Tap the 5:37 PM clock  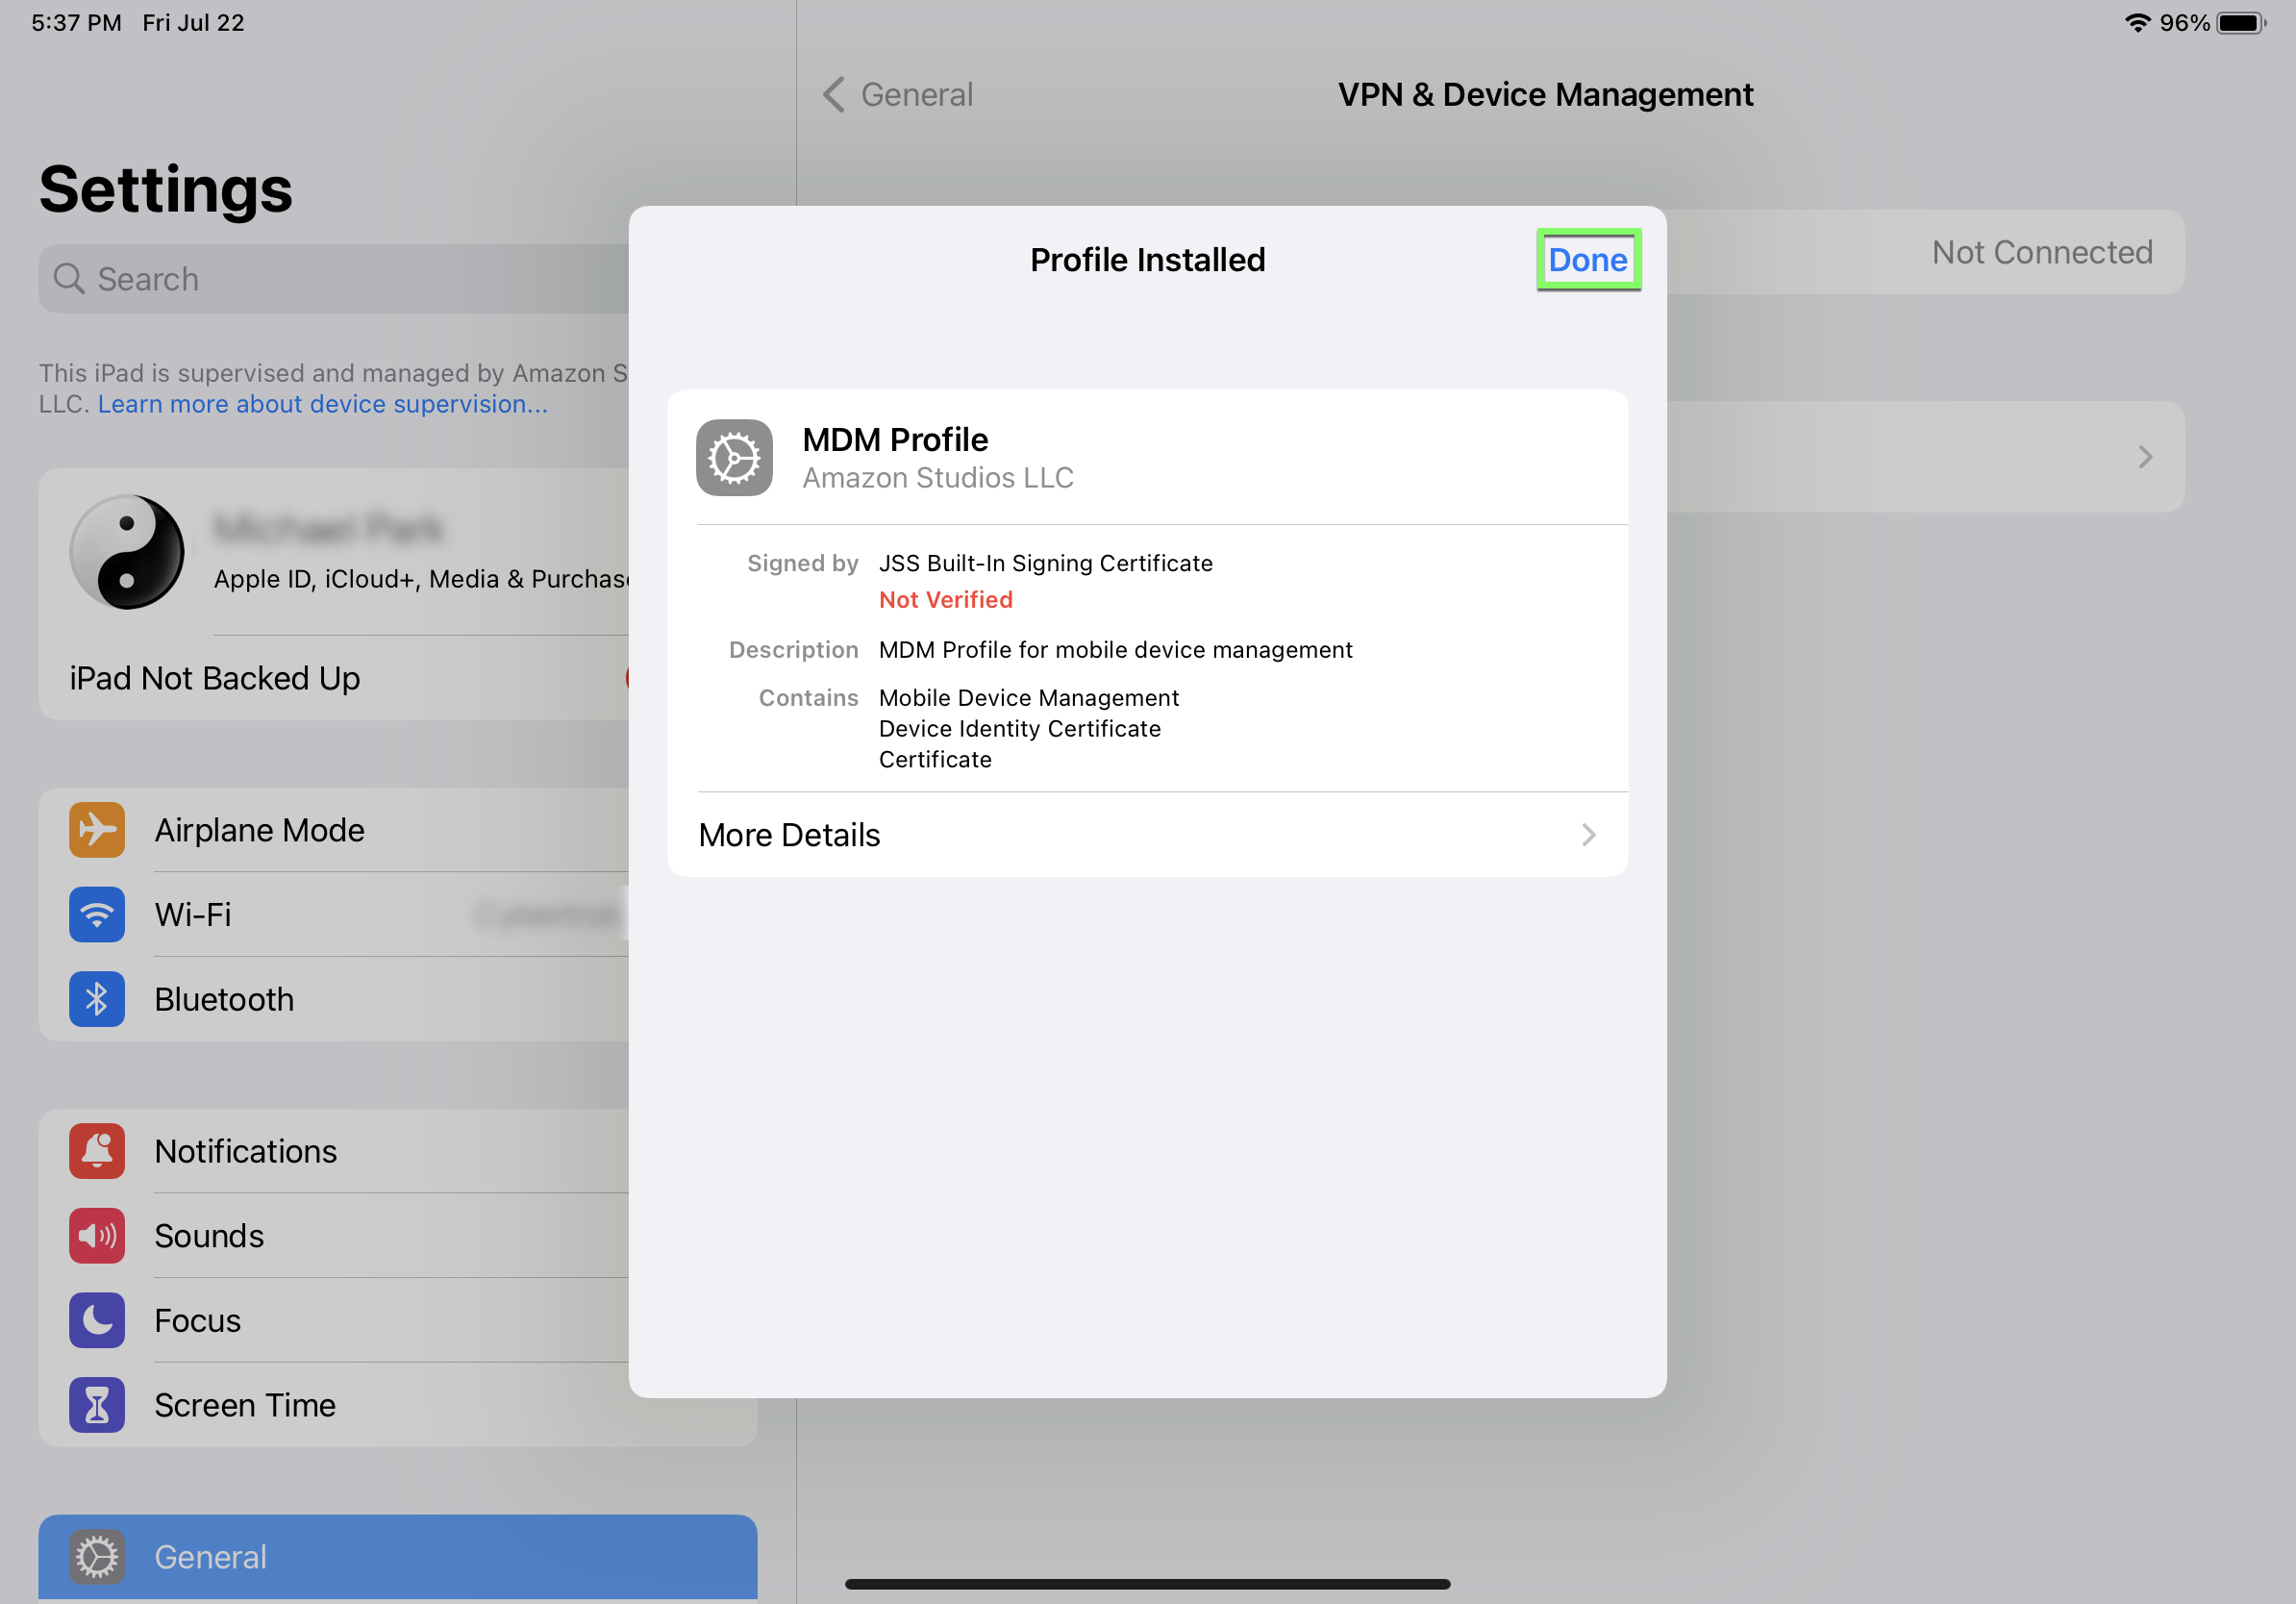[76, 23]
